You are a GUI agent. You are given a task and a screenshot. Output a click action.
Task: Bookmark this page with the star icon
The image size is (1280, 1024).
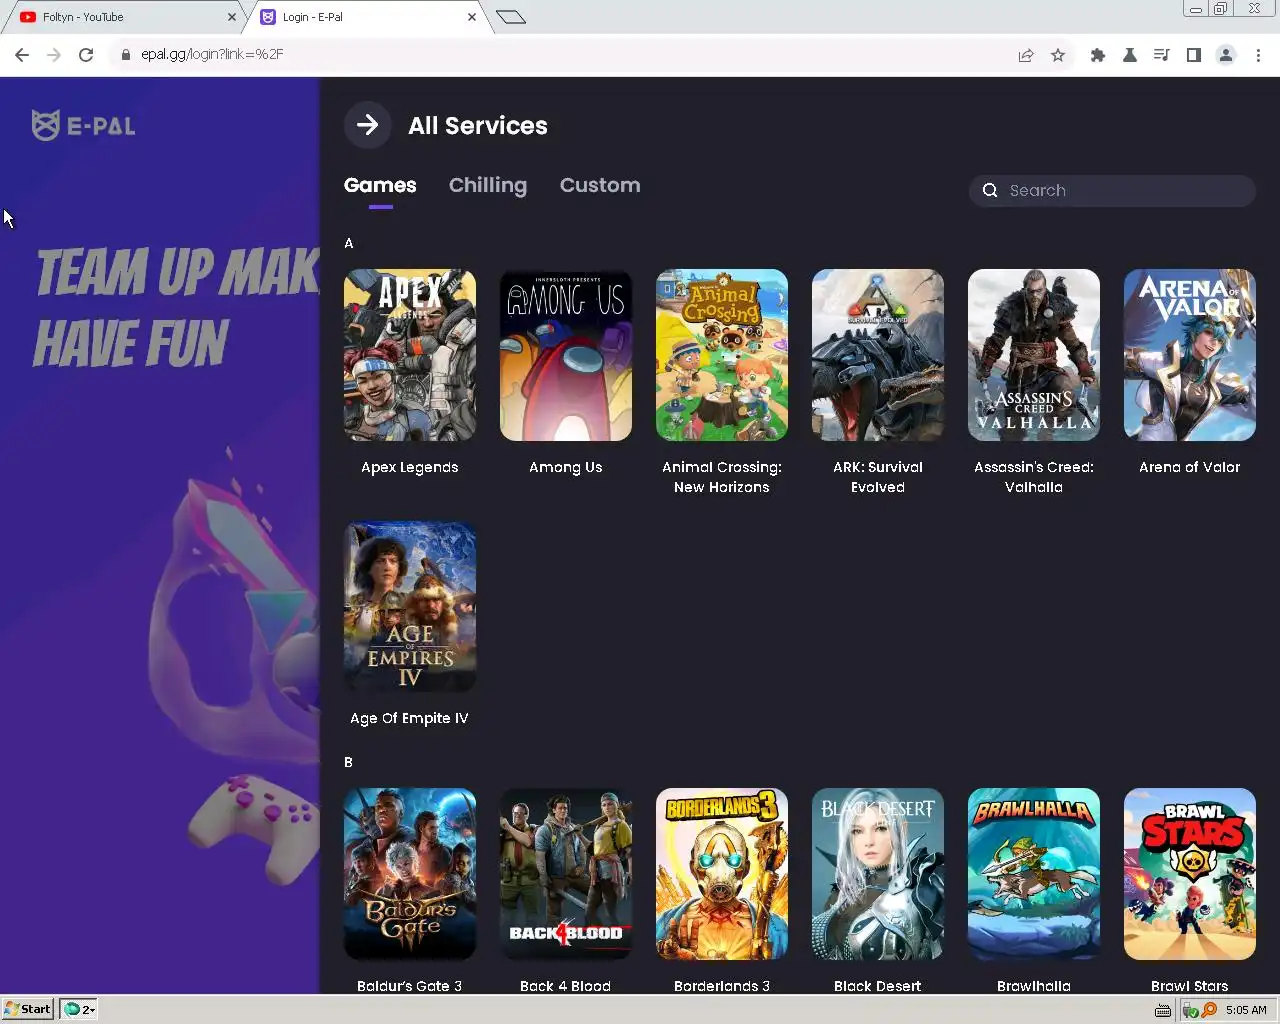(x=1058, y=55)
